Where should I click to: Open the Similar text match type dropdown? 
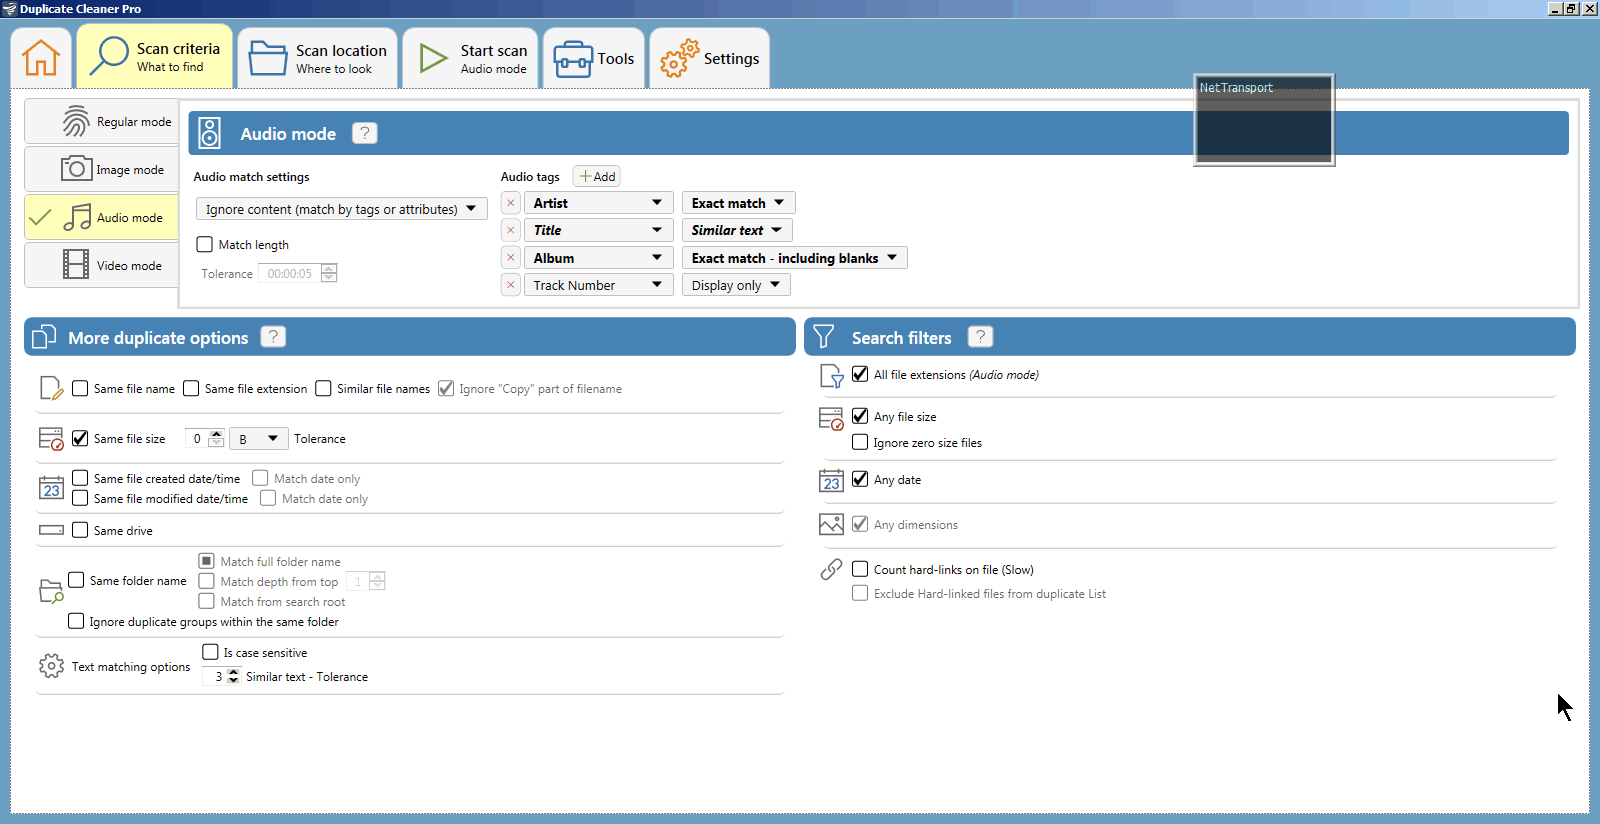[737, 230]
